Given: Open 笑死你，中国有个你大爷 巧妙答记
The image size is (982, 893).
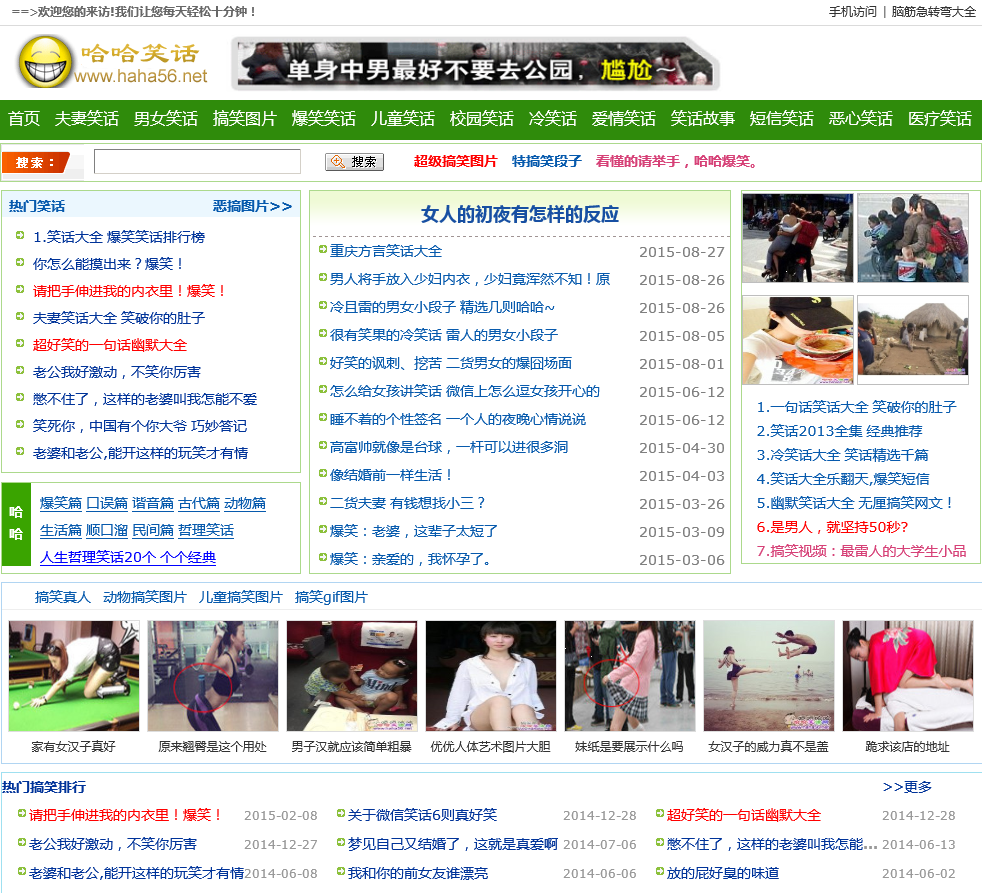Looking at the screenshot, I should [x=140, y=426].
